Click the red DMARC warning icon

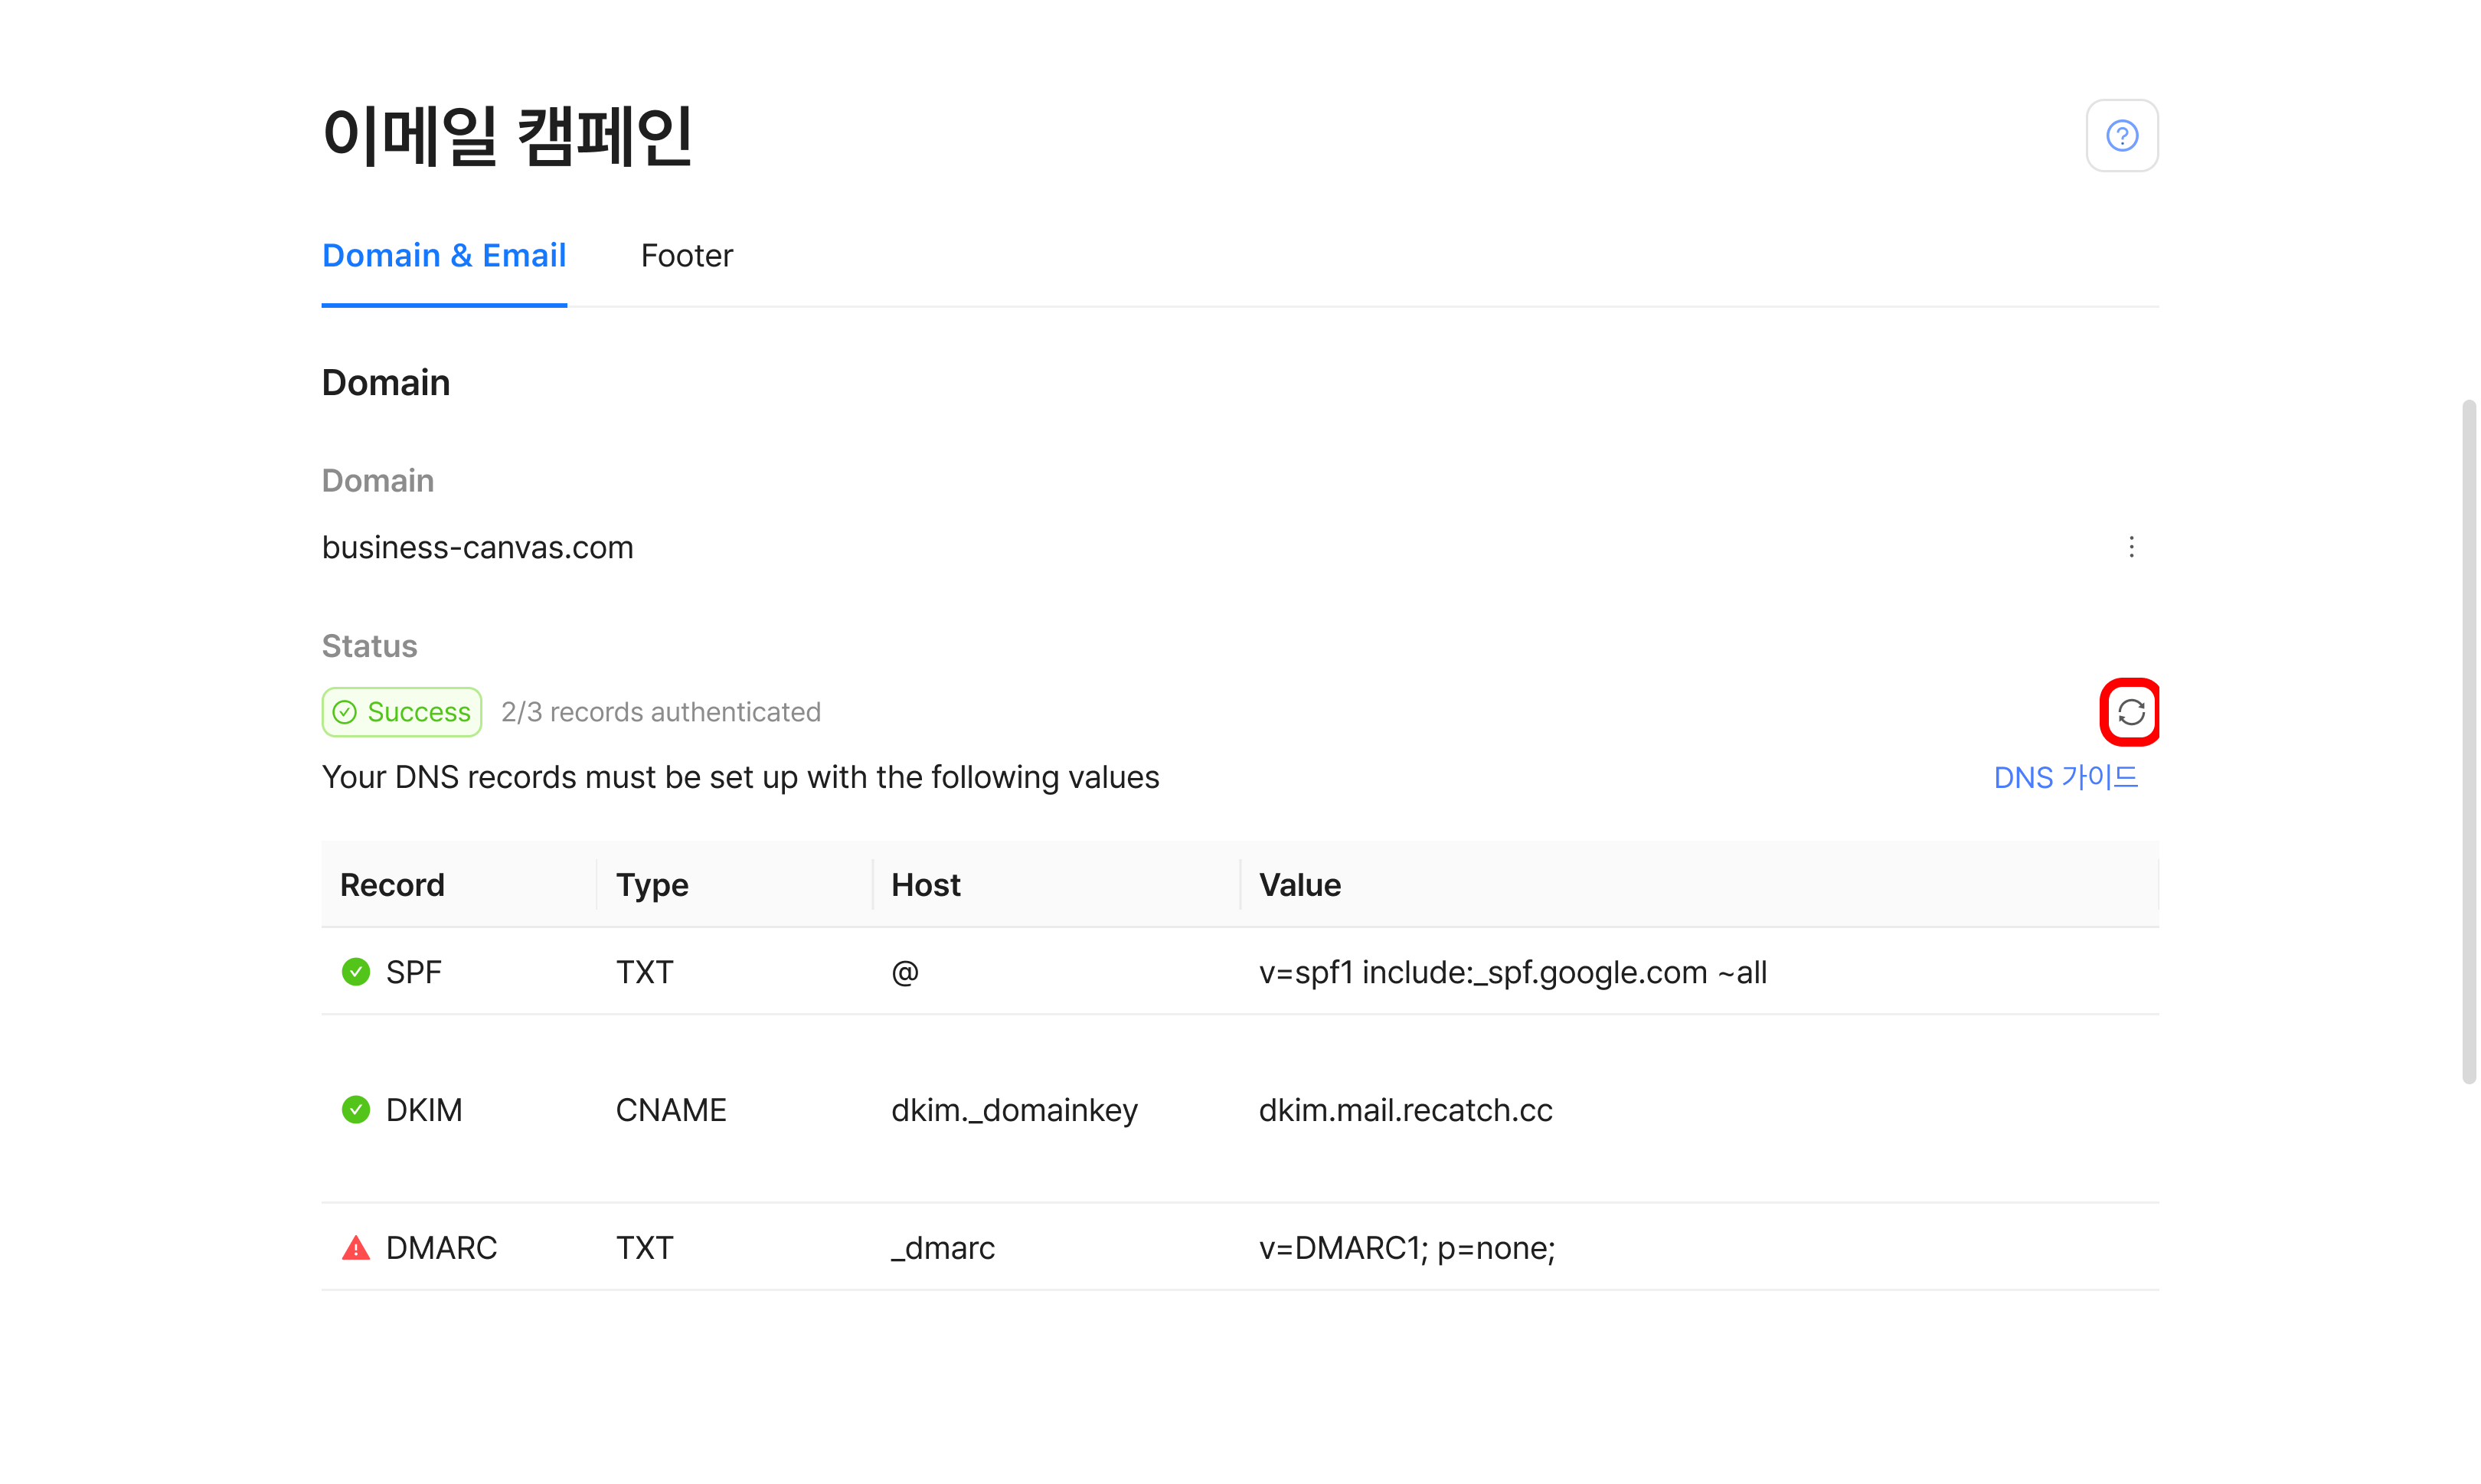pyautogui.click(x=356, y=1248)
